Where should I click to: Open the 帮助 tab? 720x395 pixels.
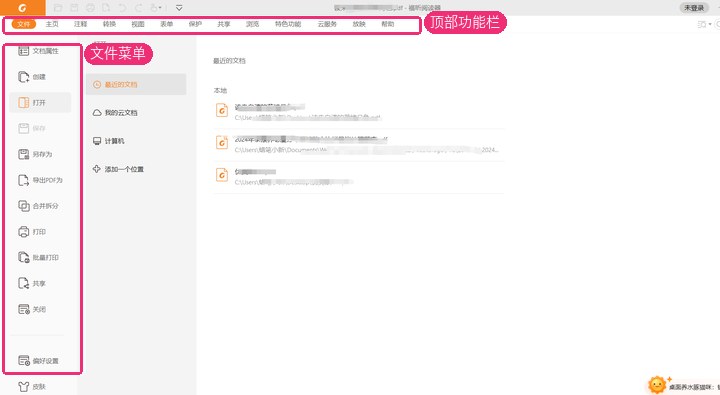point(388,24)
